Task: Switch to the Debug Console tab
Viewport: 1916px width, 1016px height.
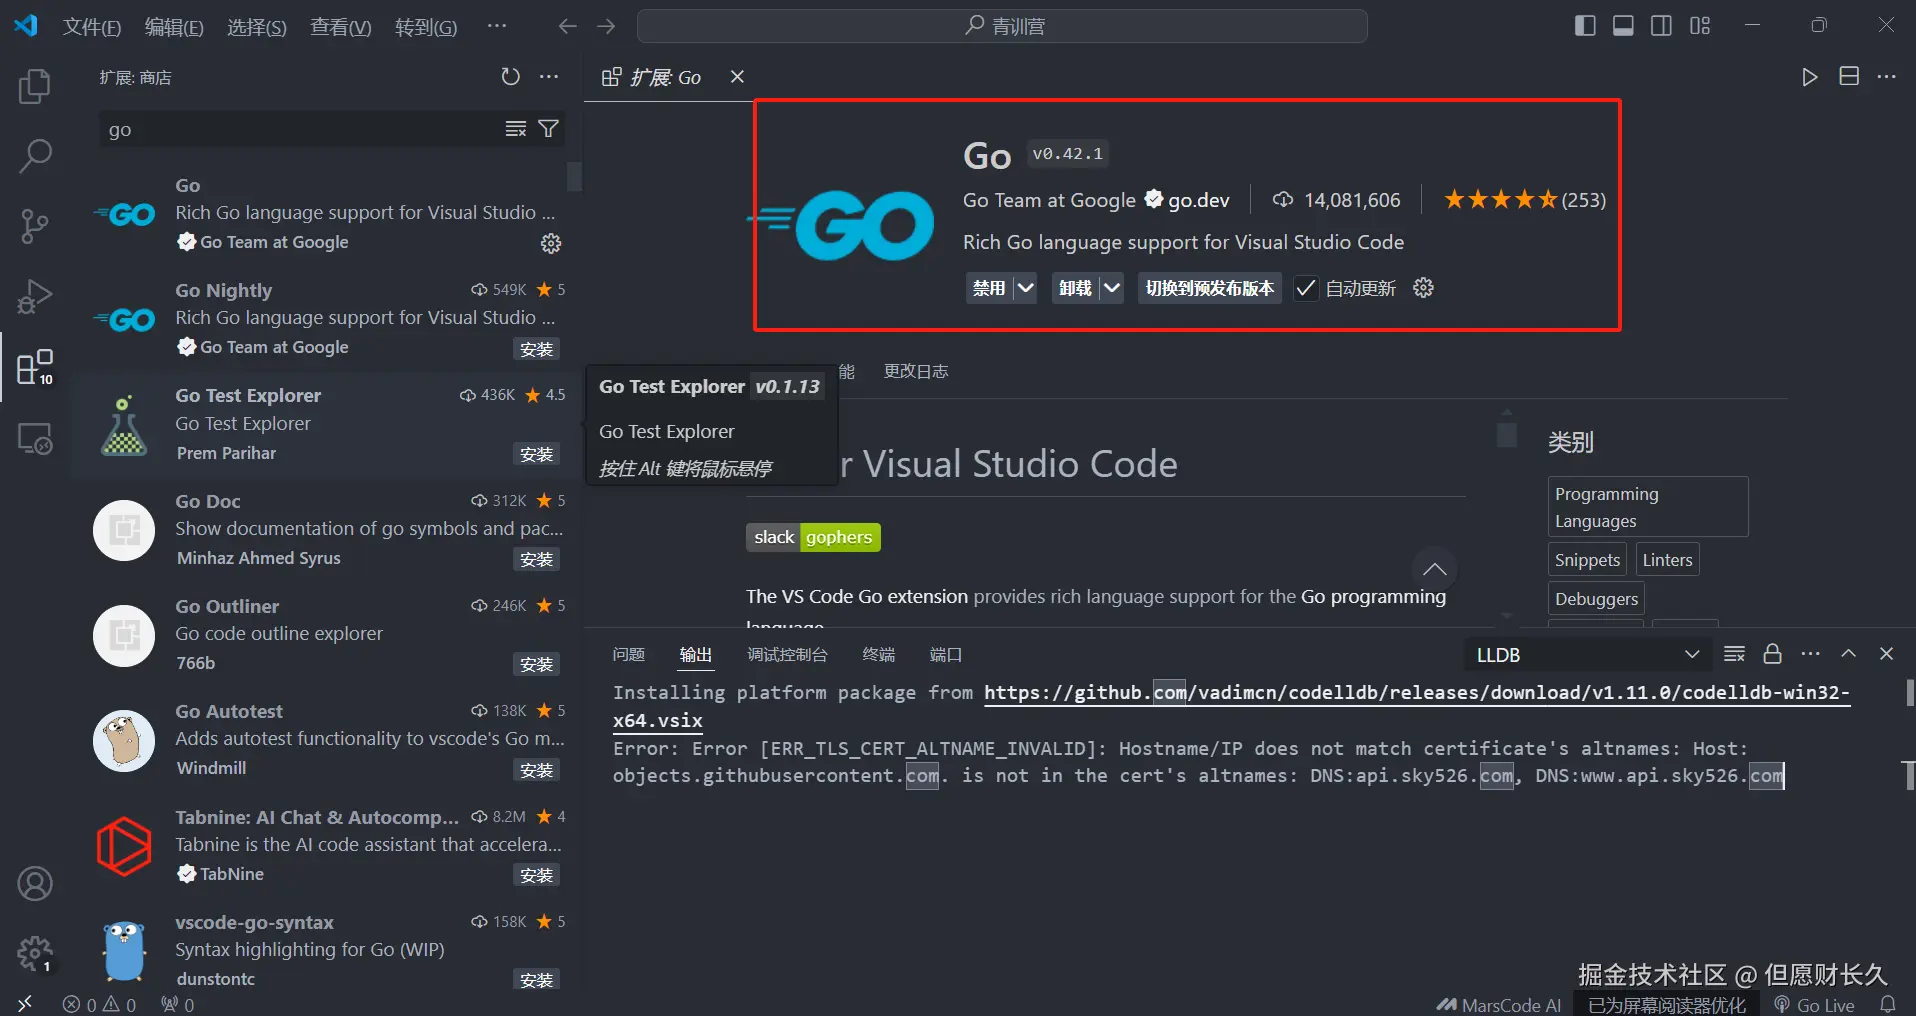Action: point(788,654)
